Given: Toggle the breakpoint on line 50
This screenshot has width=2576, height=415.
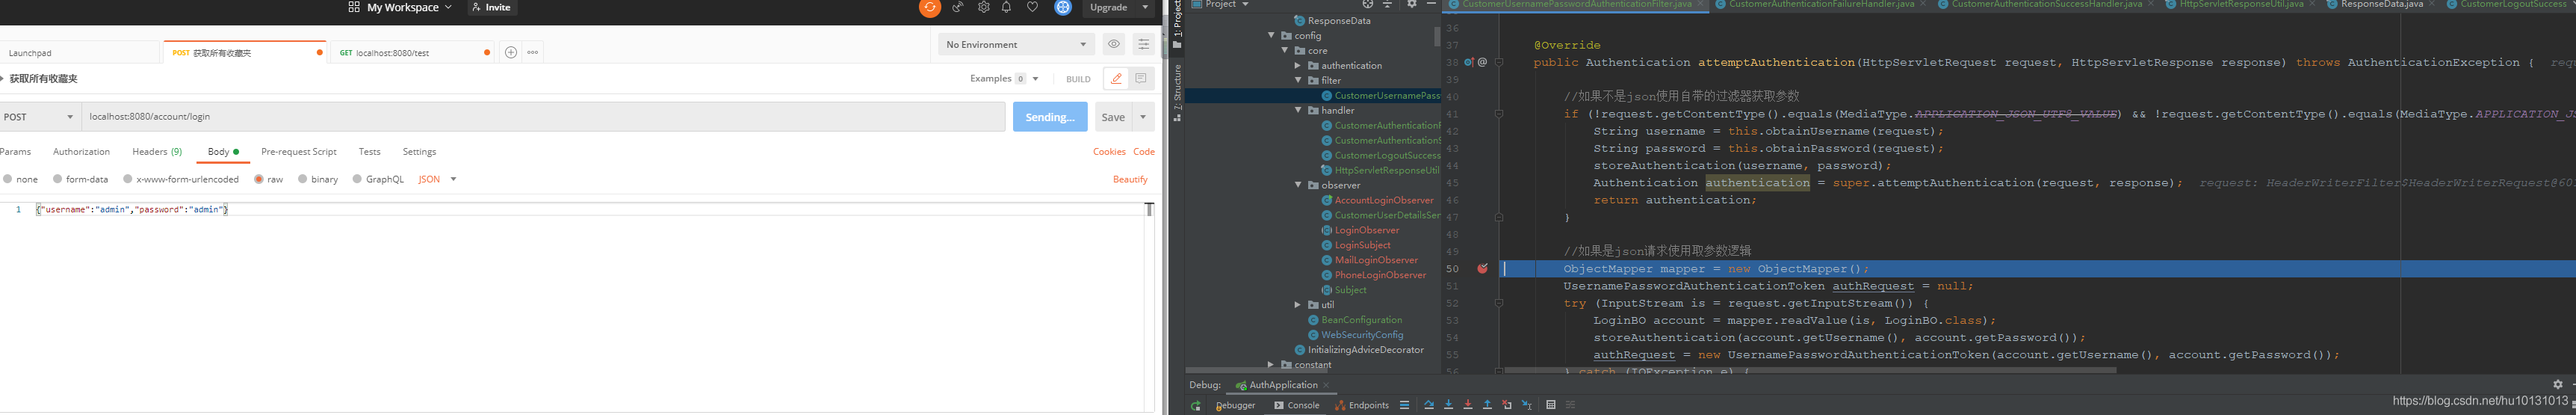Looking at the screenshot, I should coord(1482,268).
